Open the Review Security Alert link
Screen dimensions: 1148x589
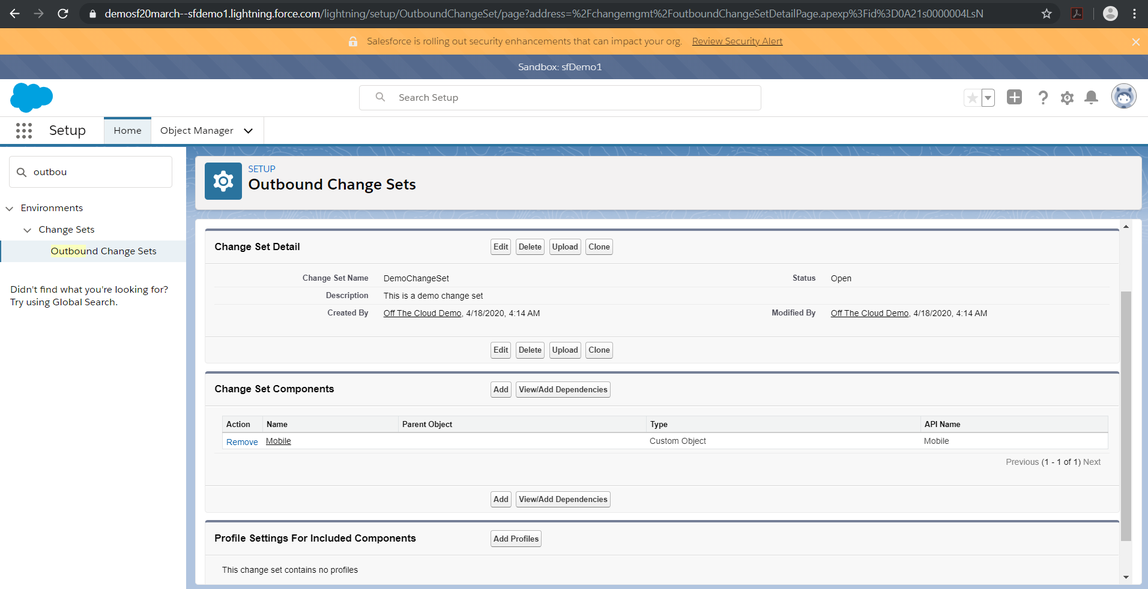pyautogui.click(x=737, y=42)
